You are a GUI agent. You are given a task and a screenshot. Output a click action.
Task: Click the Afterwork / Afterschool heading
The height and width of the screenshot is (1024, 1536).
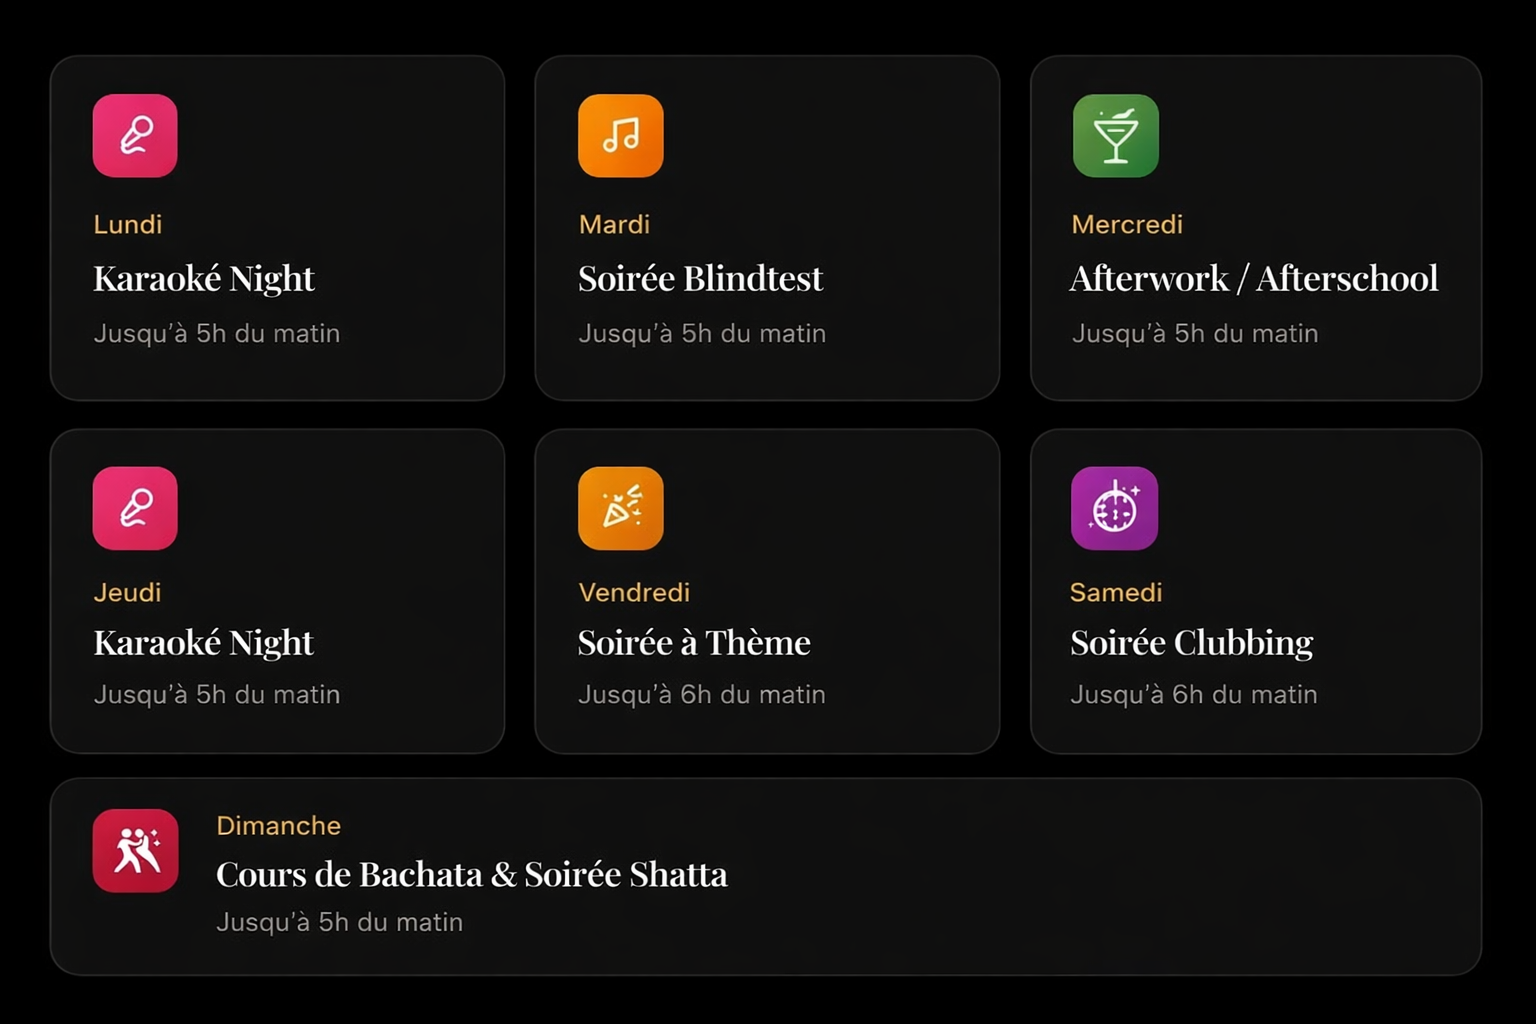coord(1254,278)
